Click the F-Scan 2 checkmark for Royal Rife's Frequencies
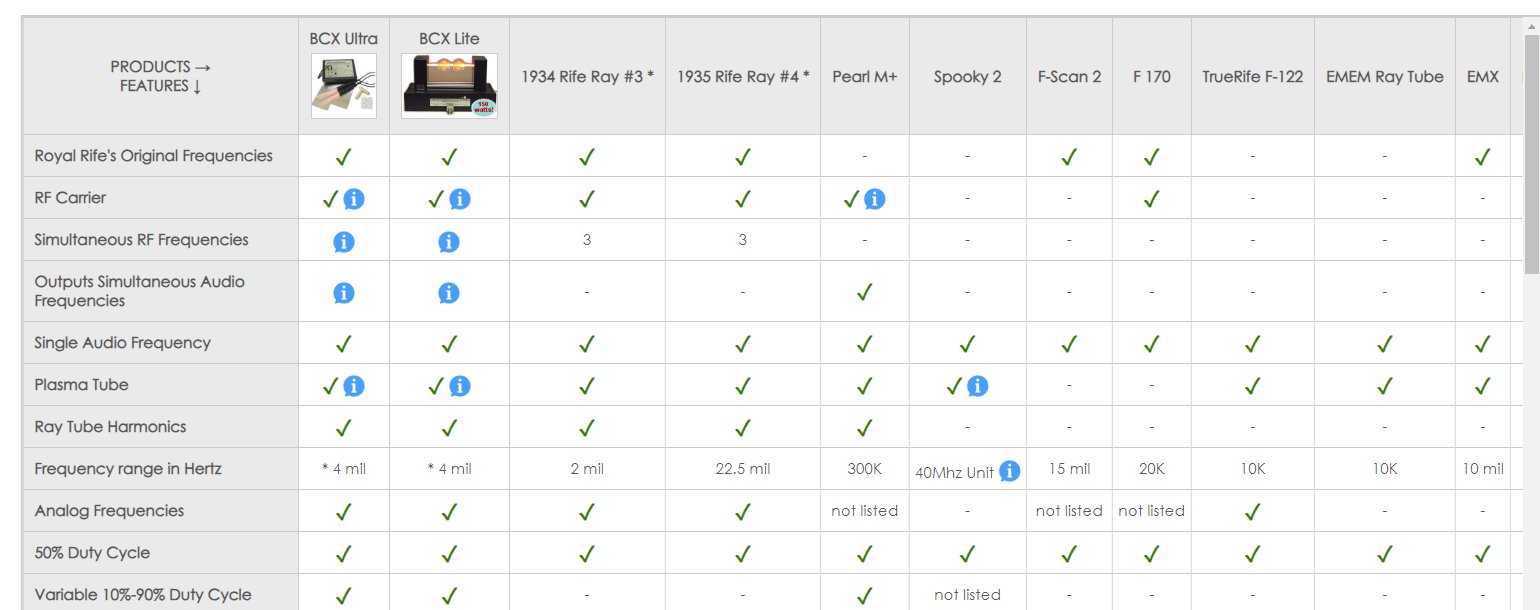Viewport: 1540px width, 610px height. click(x=1069, y=156)
